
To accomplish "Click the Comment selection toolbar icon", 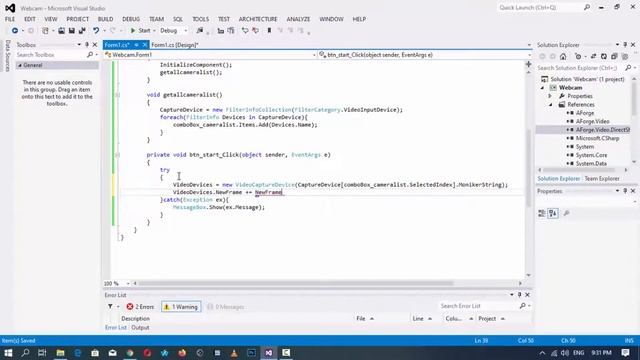I will pyautogui.click(x=245, y=31).
